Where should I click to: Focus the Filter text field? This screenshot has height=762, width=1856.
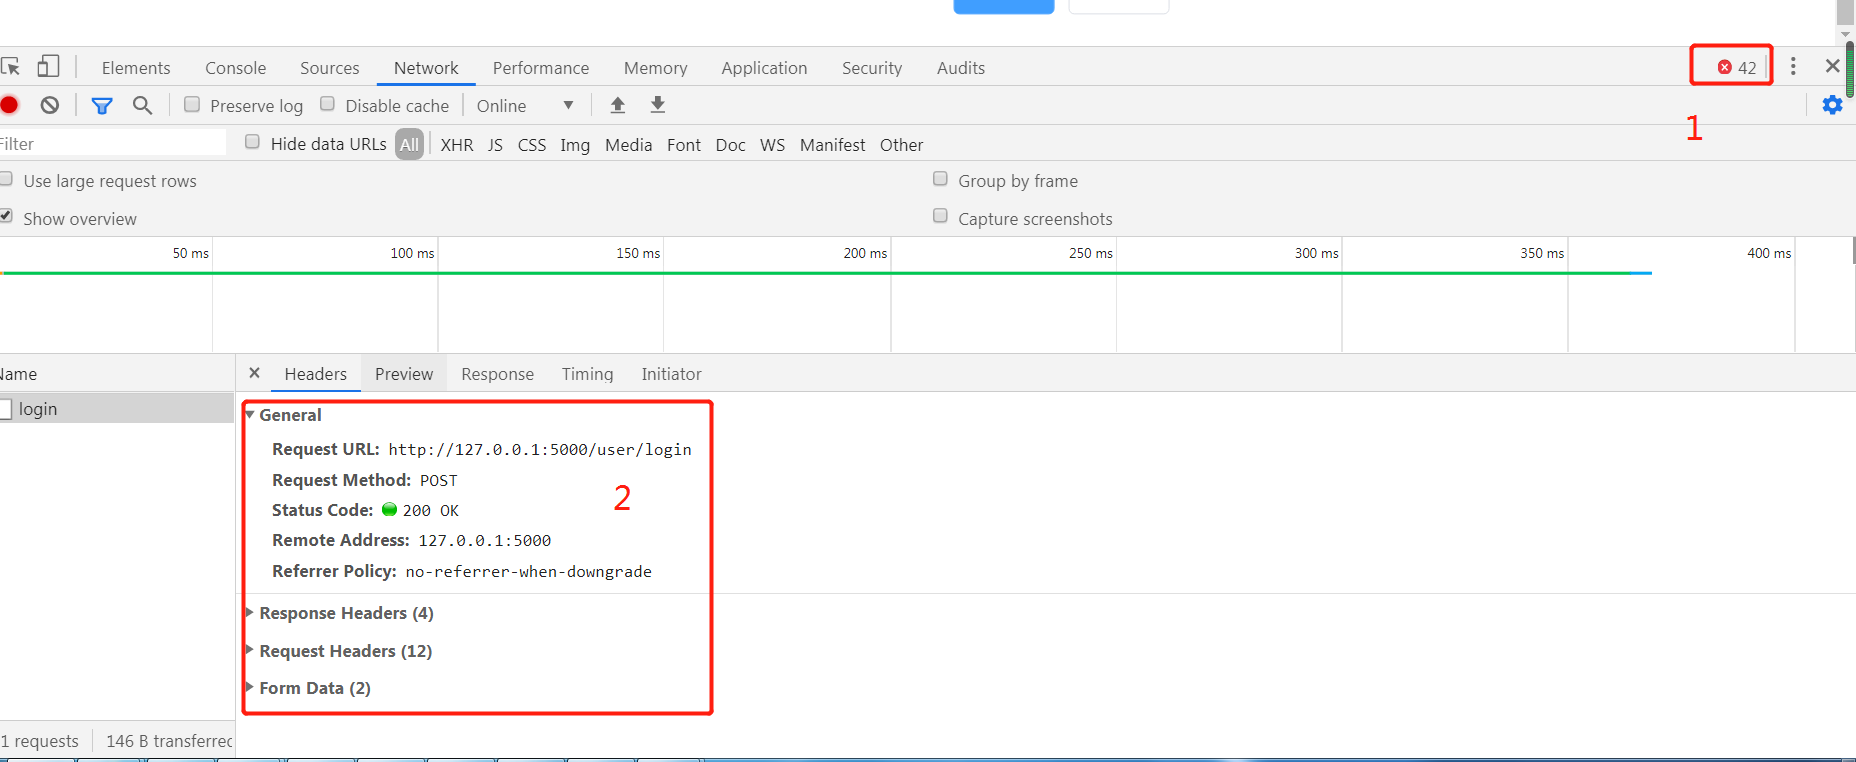[113, 144]
